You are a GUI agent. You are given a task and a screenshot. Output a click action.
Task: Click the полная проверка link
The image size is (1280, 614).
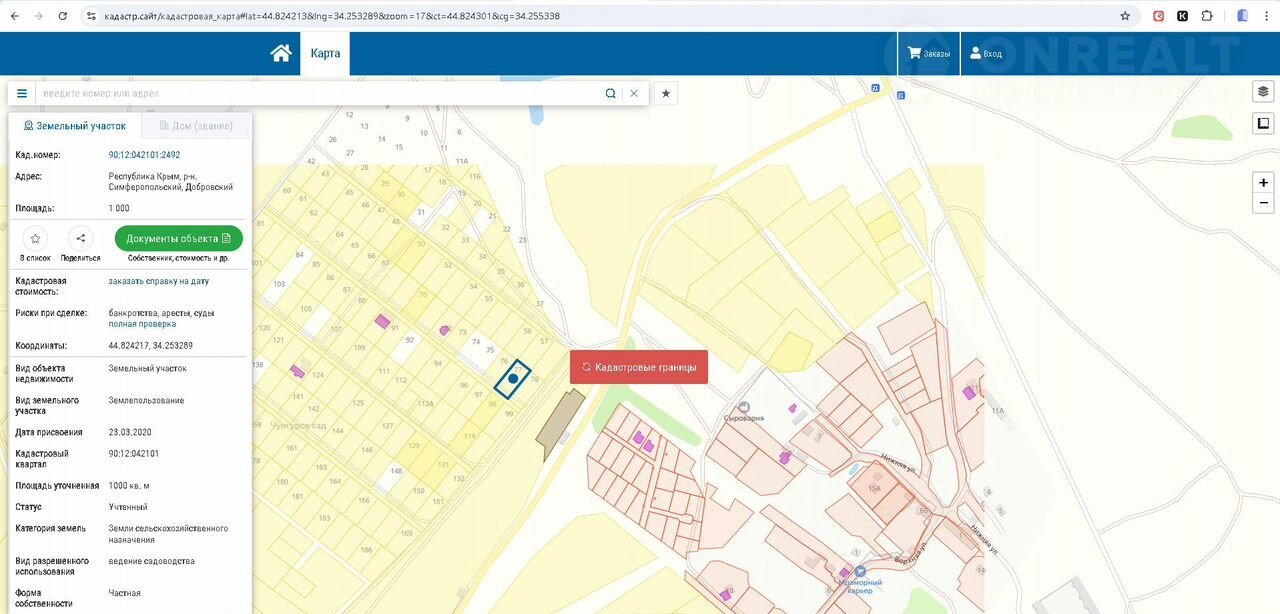[x=142, y=324]
